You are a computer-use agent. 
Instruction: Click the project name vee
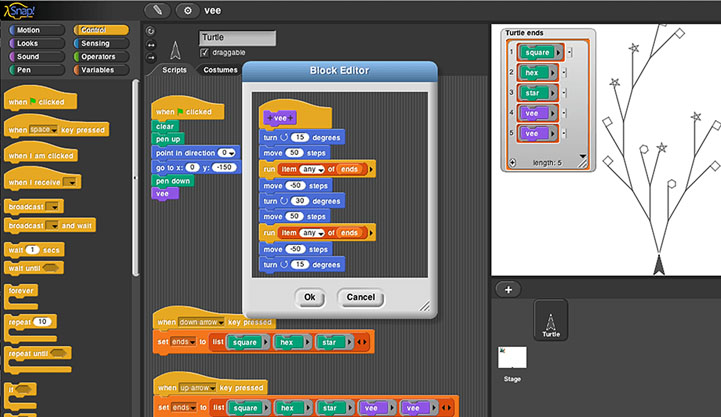[212, 11]
